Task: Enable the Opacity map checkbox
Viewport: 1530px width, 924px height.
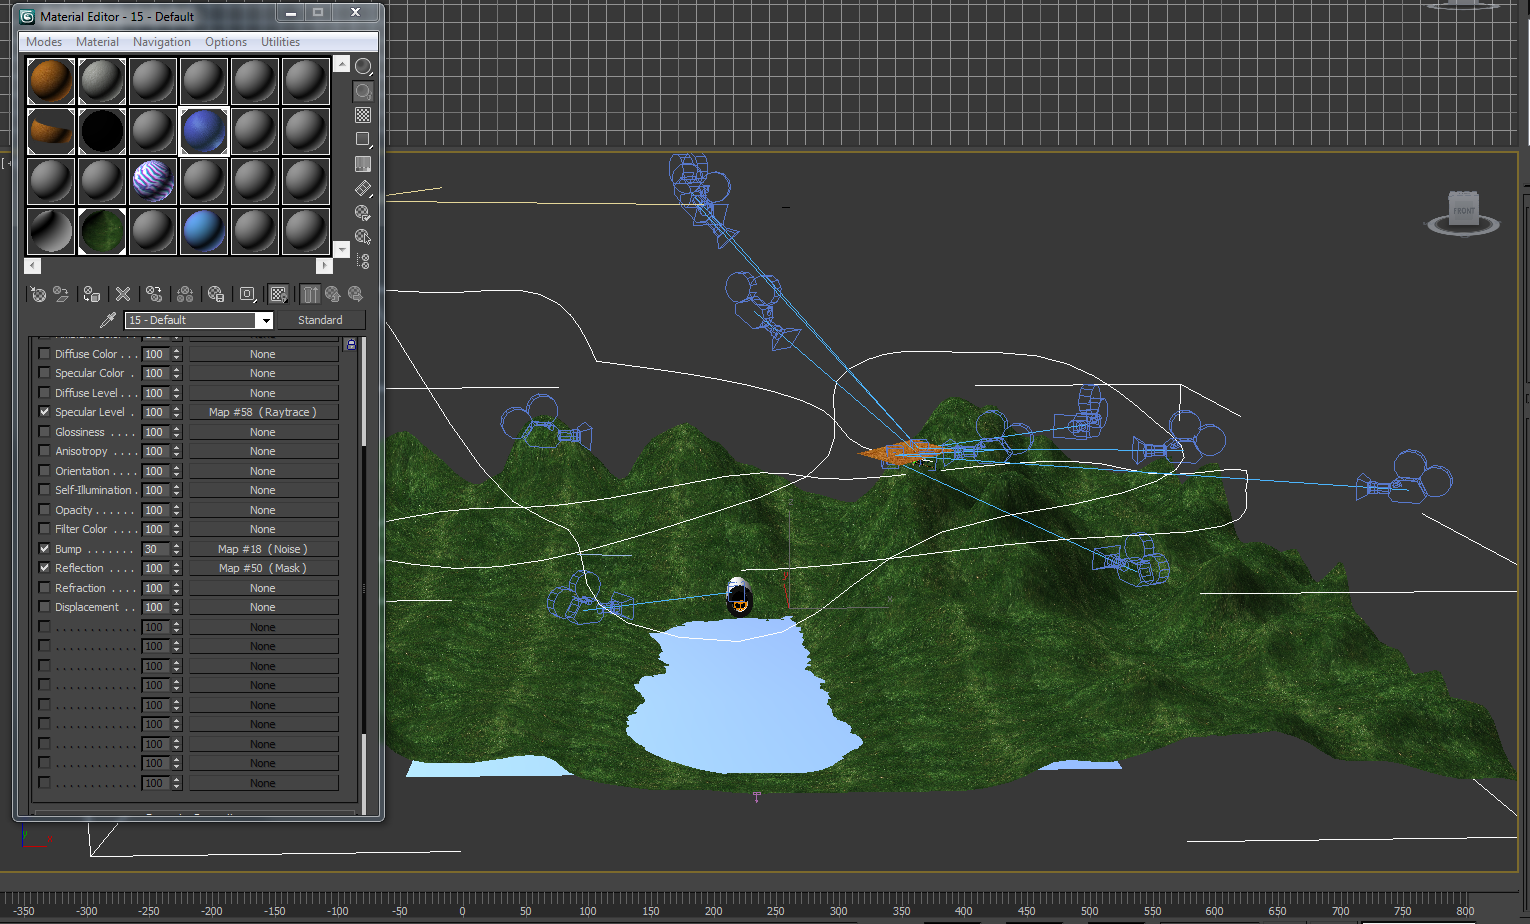Action: pyautogui.click(x=44, y=509)
